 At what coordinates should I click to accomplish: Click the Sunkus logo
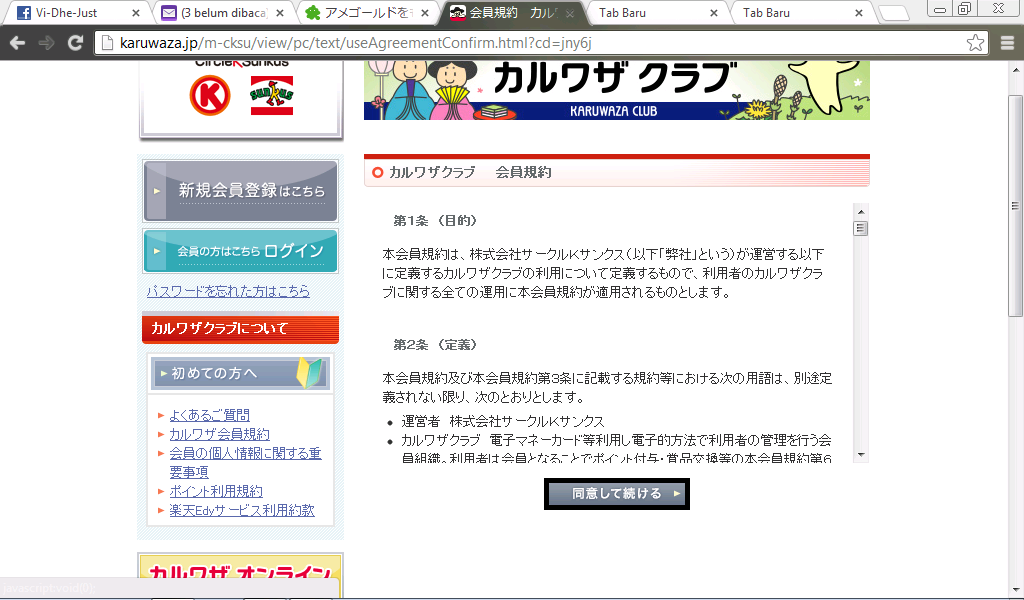(272, 96)
